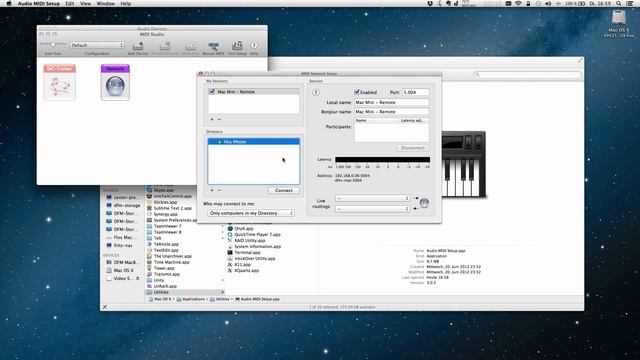640x360 pixels.
Task: Click Audio MIDI Setup.app in Finder path bar
Action: tap(257, 299)
